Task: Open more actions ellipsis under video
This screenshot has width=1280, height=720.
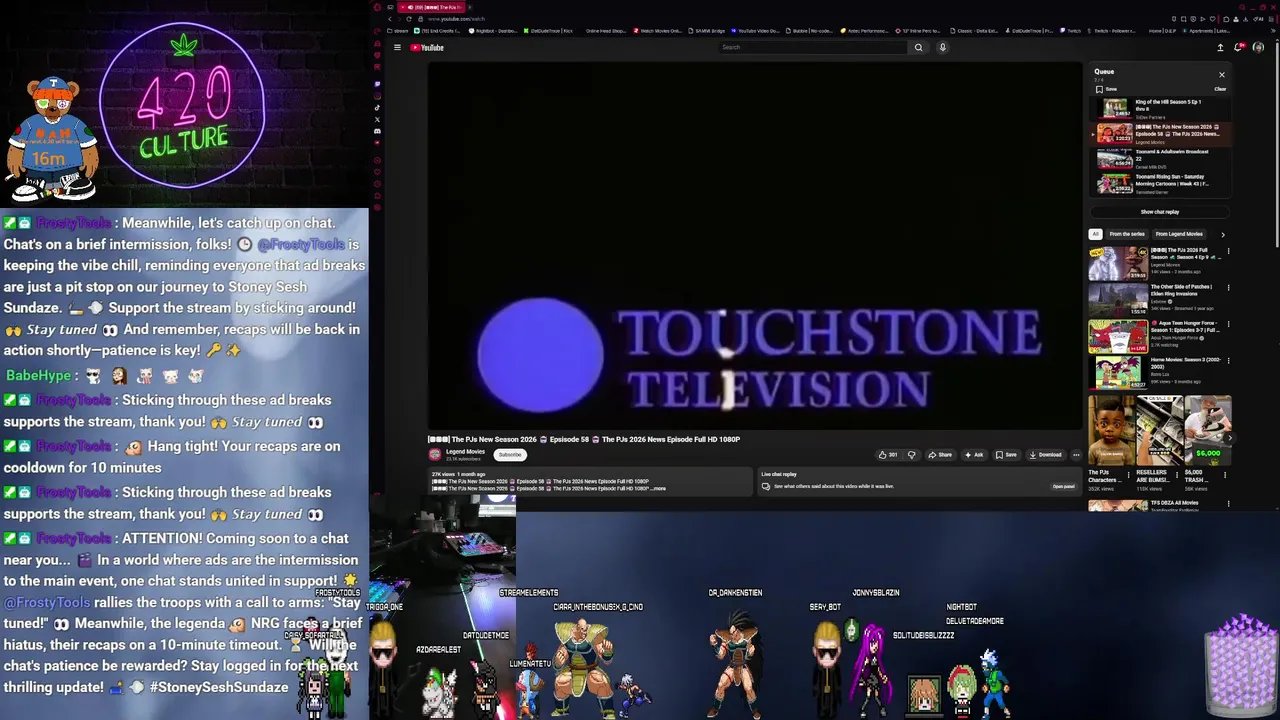Action: point(1076,455)
